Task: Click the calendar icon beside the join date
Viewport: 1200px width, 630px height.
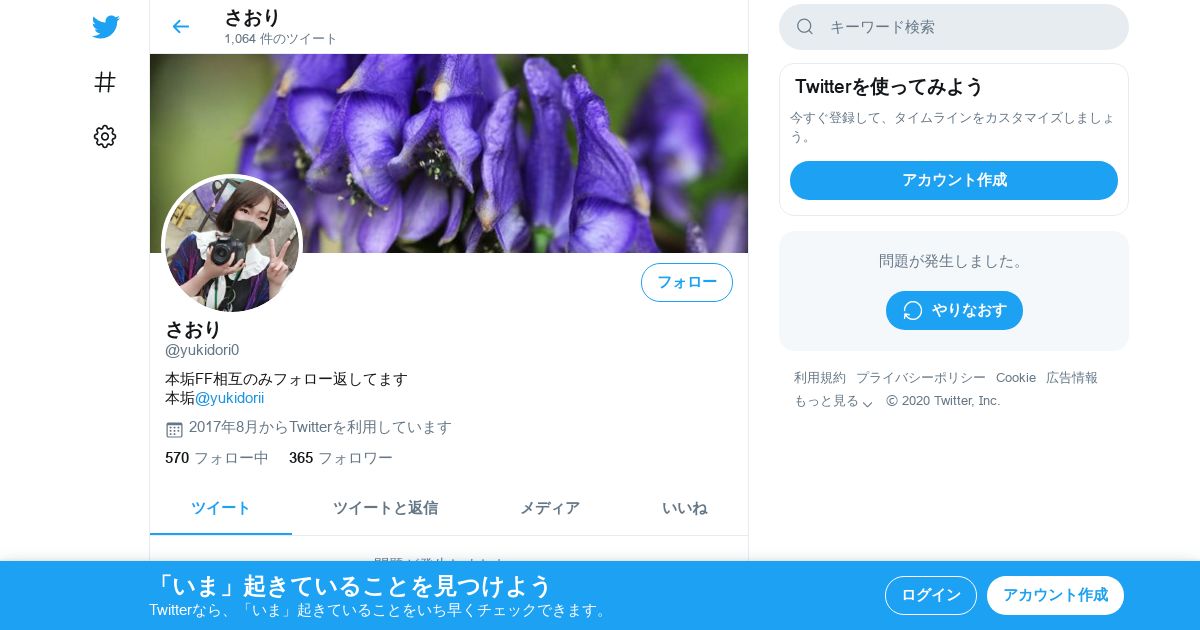Action: pos(174,429)
